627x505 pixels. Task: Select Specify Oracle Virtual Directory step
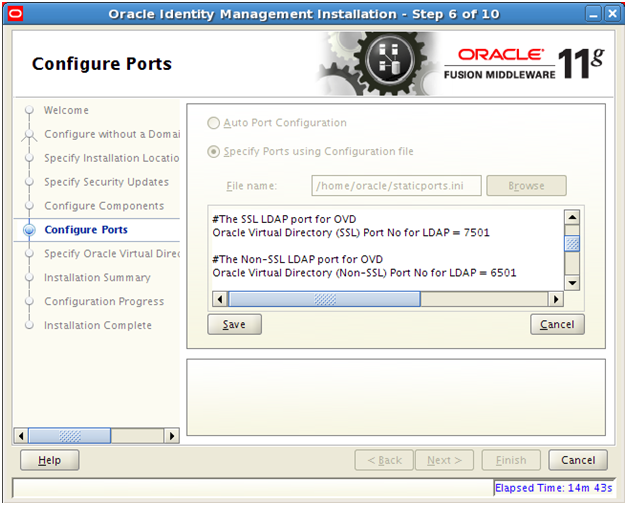coord(112,254)
